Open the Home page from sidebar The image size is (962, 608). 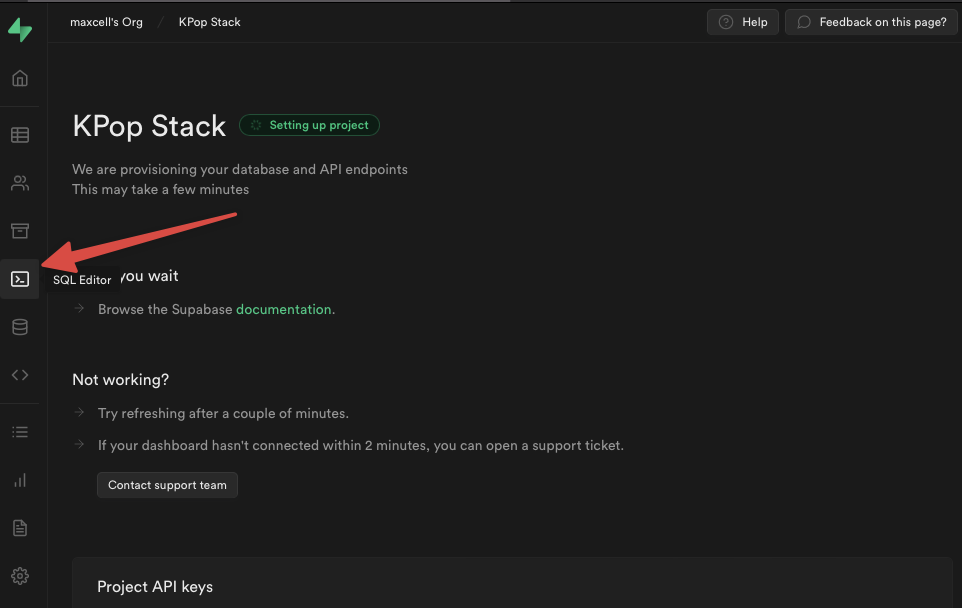pyautogui.click(x=20, y=79)
